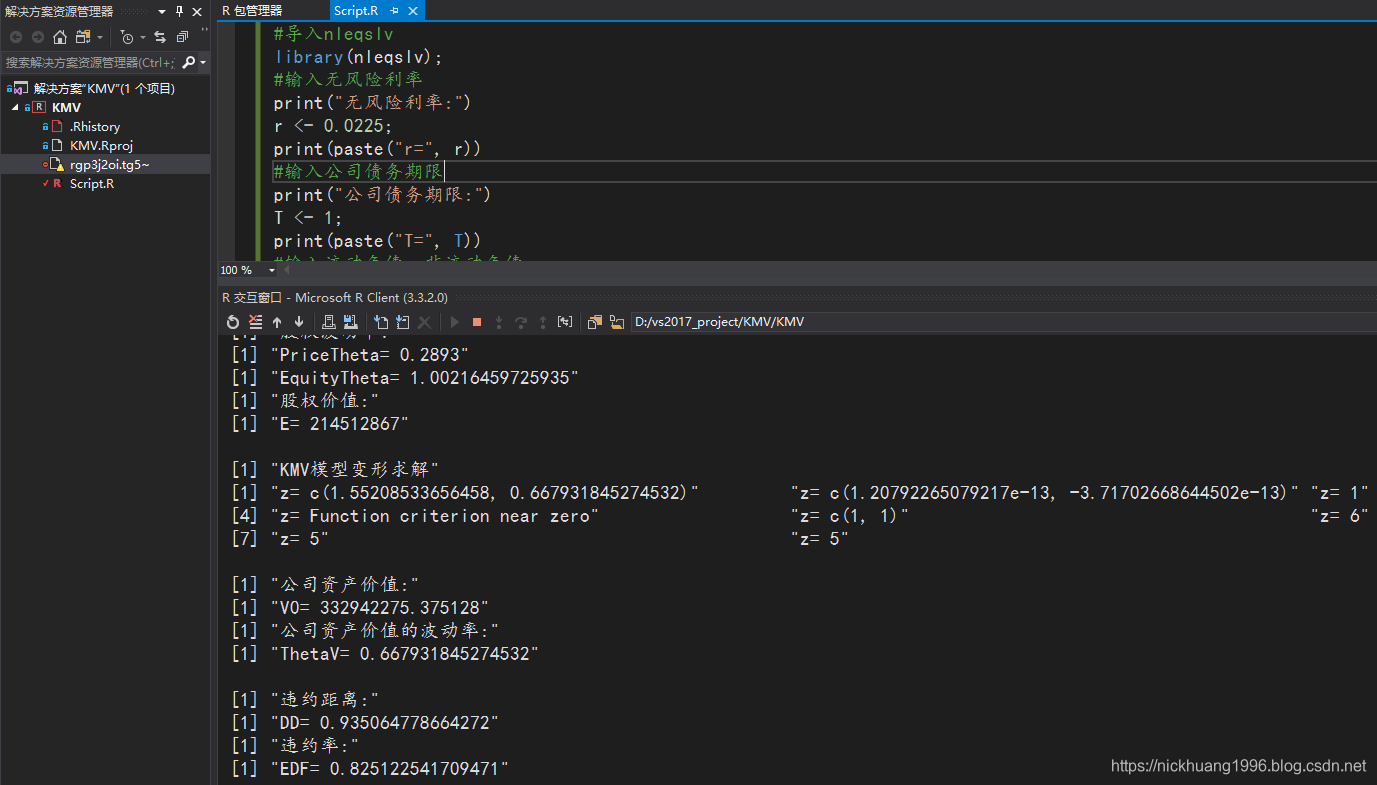The width and height of the screenshot is (1377, 785).
Task: Click the Forward arrow in Solution Explorer toolbar
Action: (x=38, y=37)
